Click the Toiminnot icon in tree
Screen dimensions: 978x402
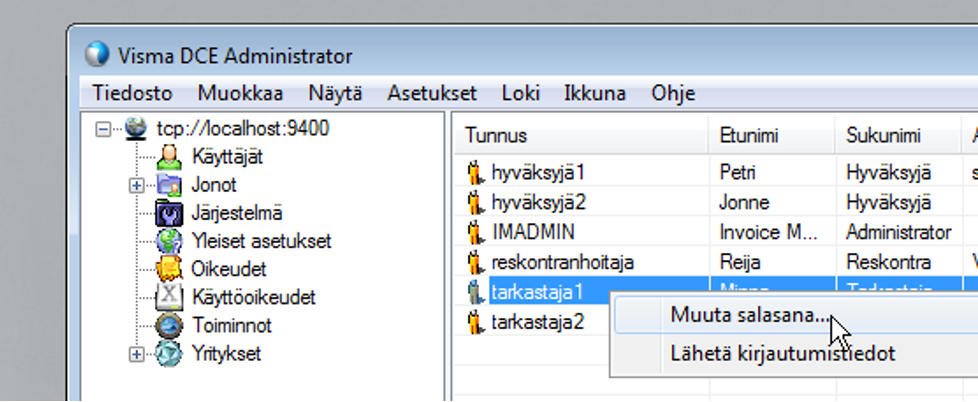pyautogui.click(x=170, y=325)
